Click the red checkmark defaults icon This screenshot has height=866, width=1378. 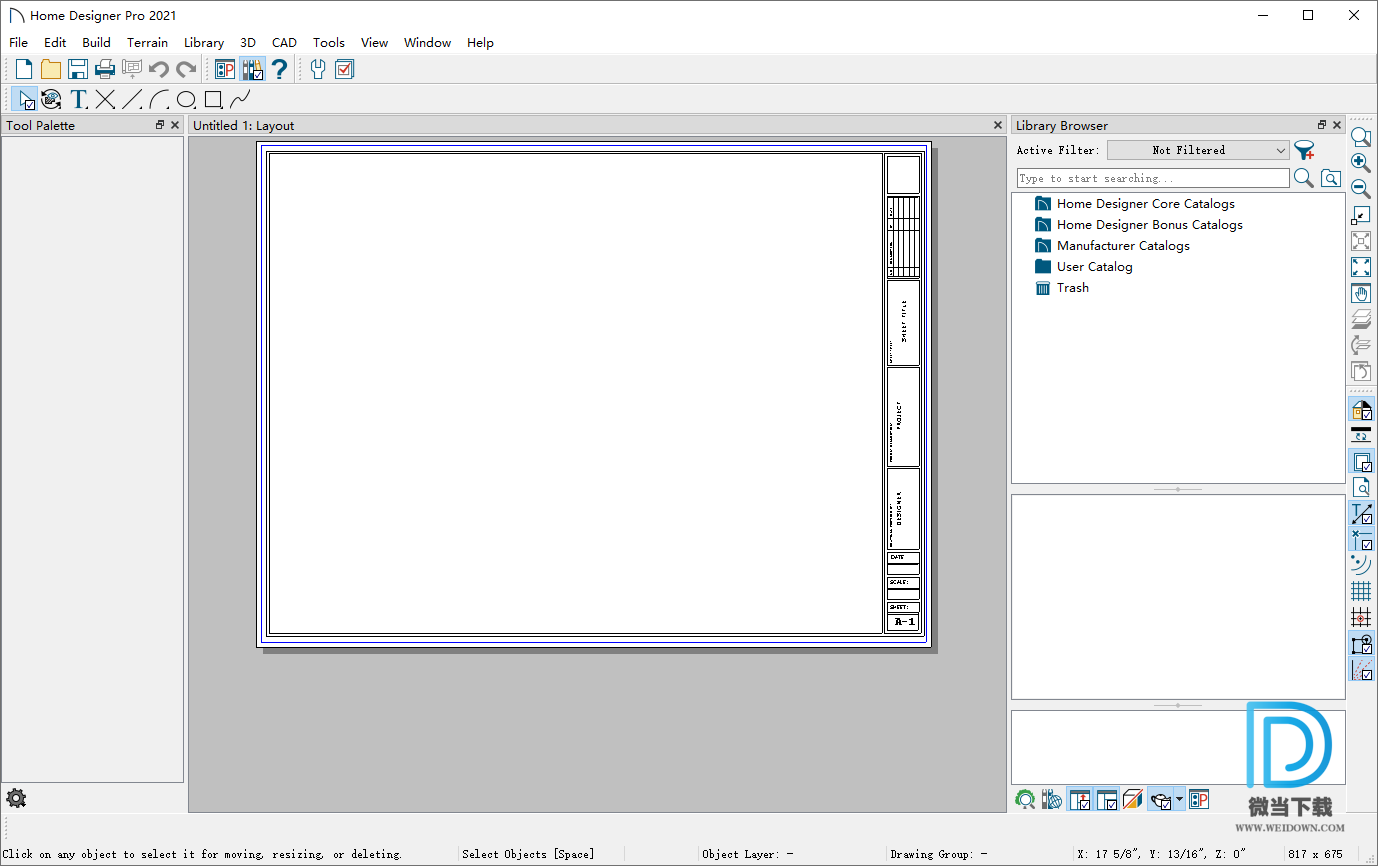click(345, 69)
